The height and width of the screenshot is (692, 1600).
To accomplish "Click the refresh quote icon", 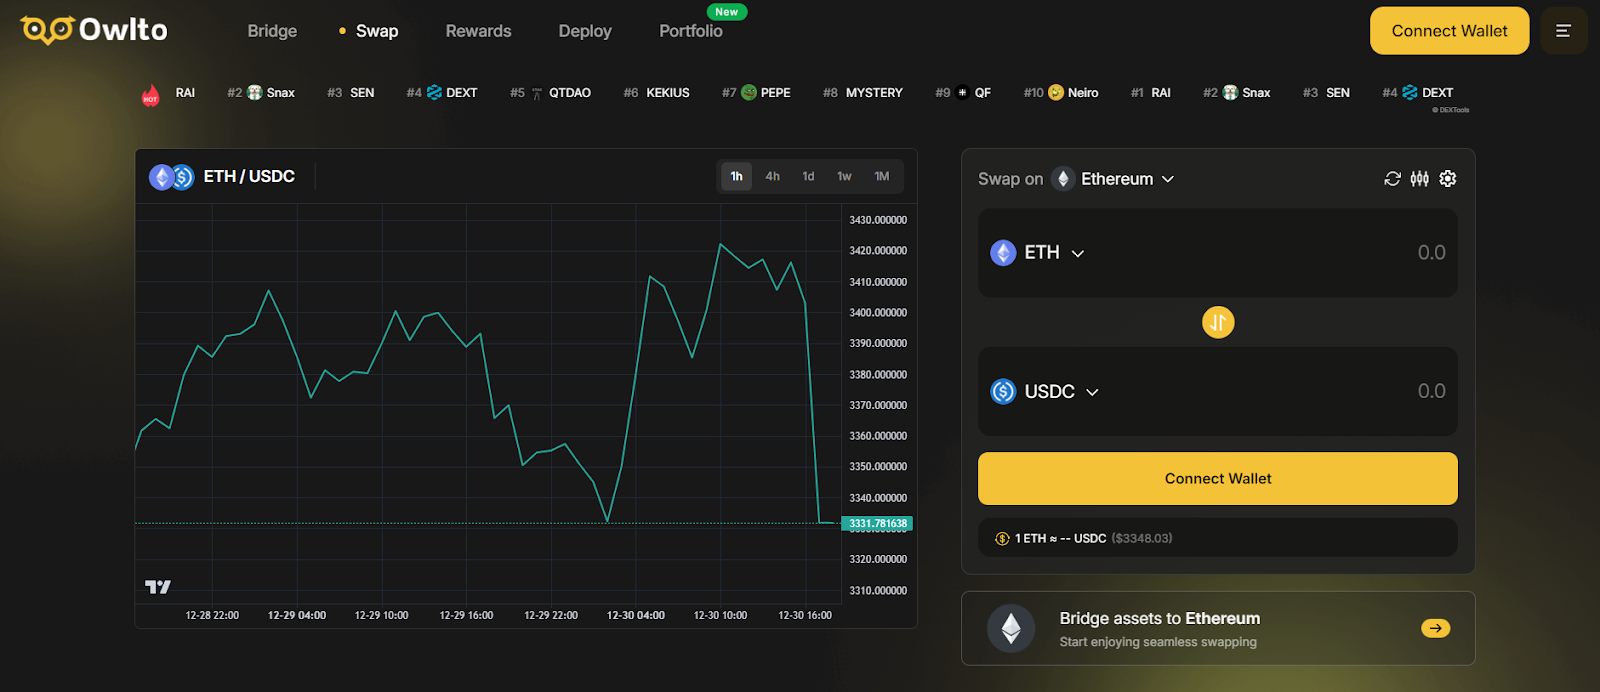I will [x=1392, y=179].
